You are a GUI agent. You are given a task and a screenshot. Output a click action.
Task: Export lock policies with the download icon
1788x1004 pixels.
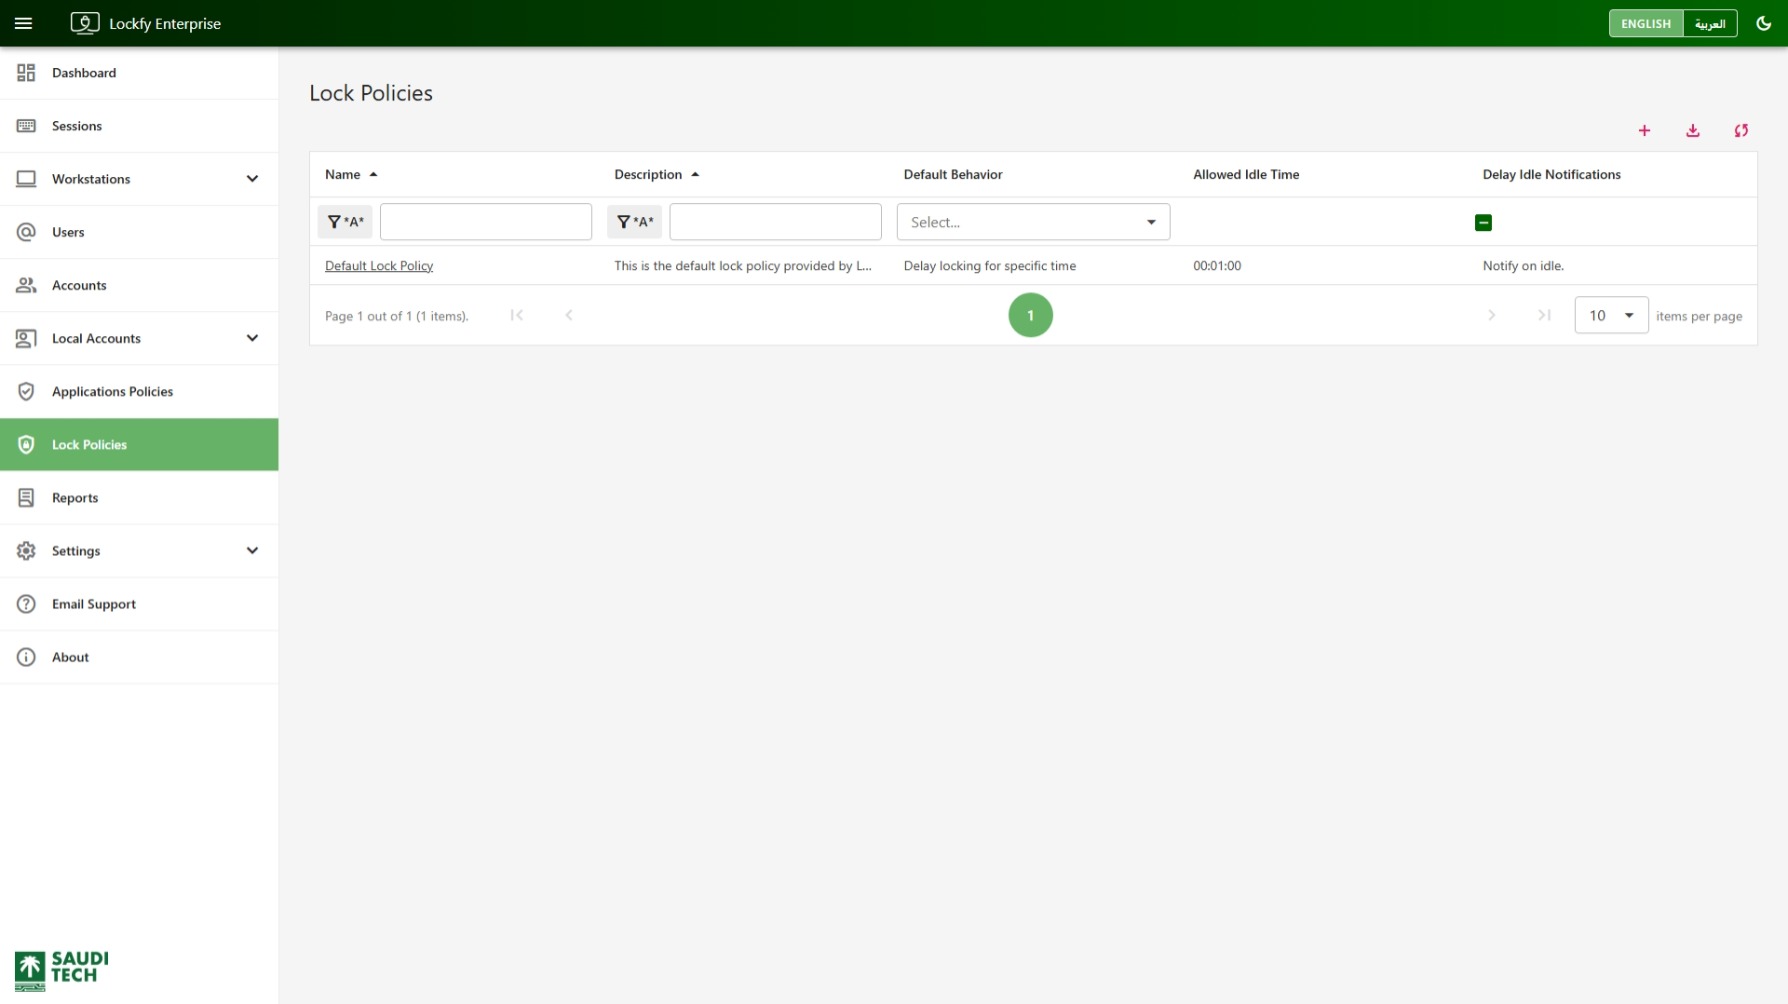[x=1692, y=131]
